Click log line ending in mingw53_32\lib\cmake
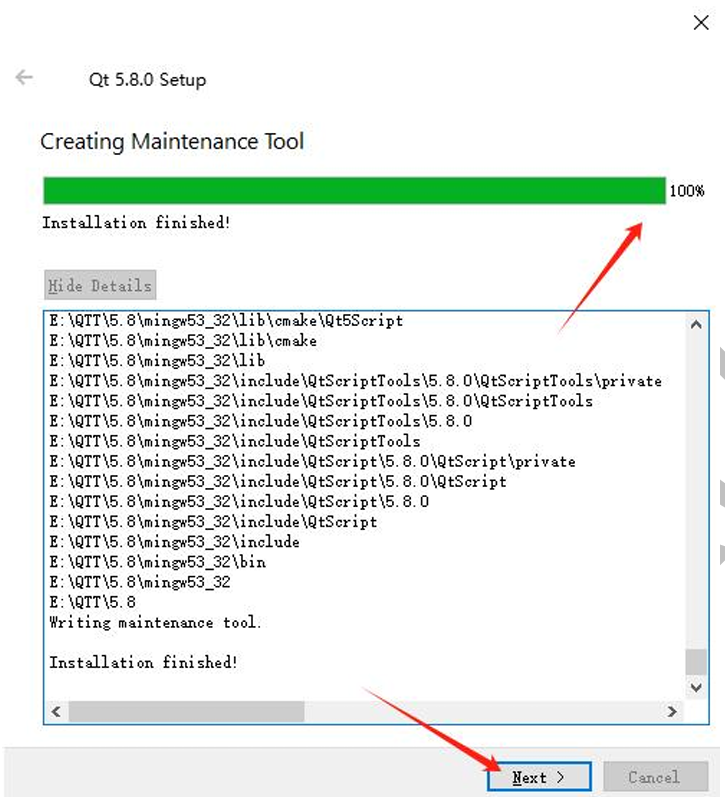 click(x=183, y=341)
